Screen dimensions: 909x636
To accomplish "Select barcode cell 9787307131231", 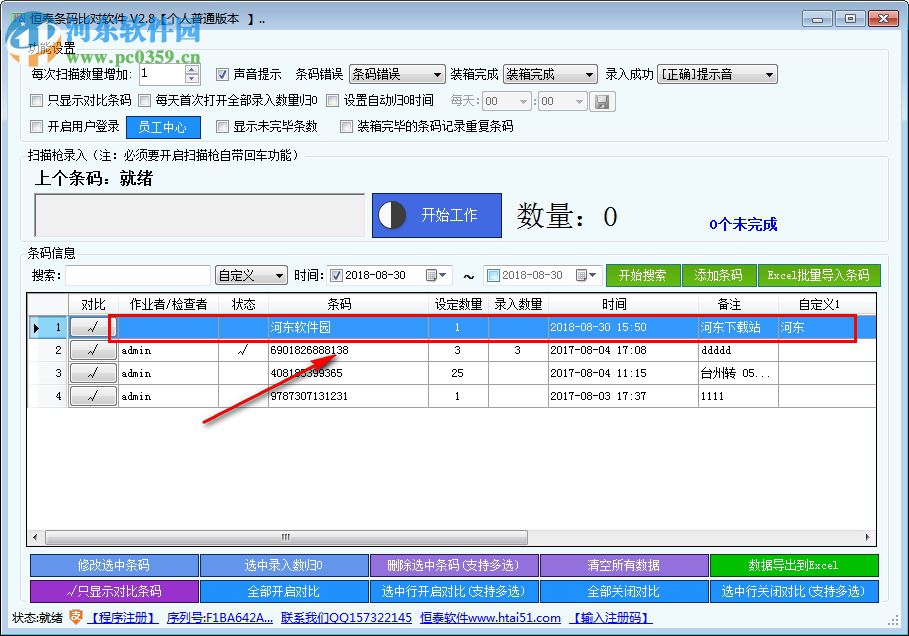I will click(x=348, y=396).
